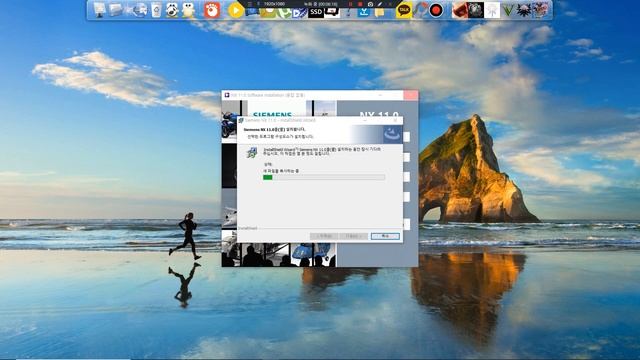Launch the red record circle app in dock
This screenshot has width=640, height=360.
436,10
